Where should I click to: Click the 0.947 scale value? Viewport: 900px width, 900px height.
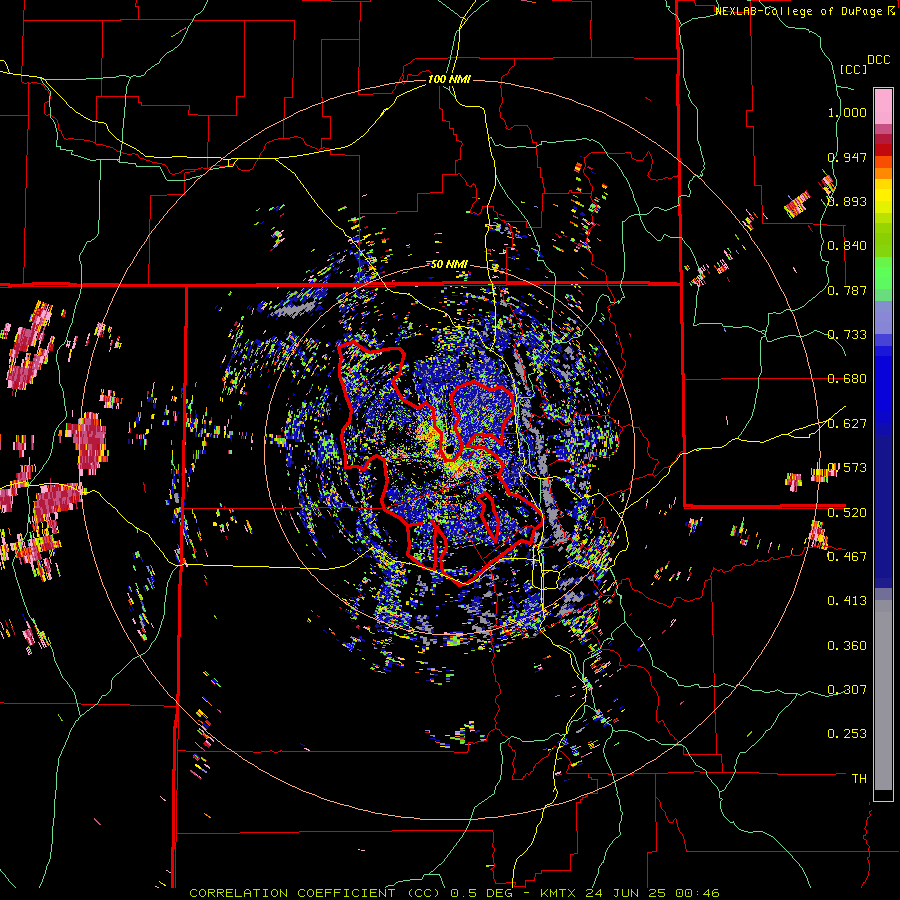[847, 157]
